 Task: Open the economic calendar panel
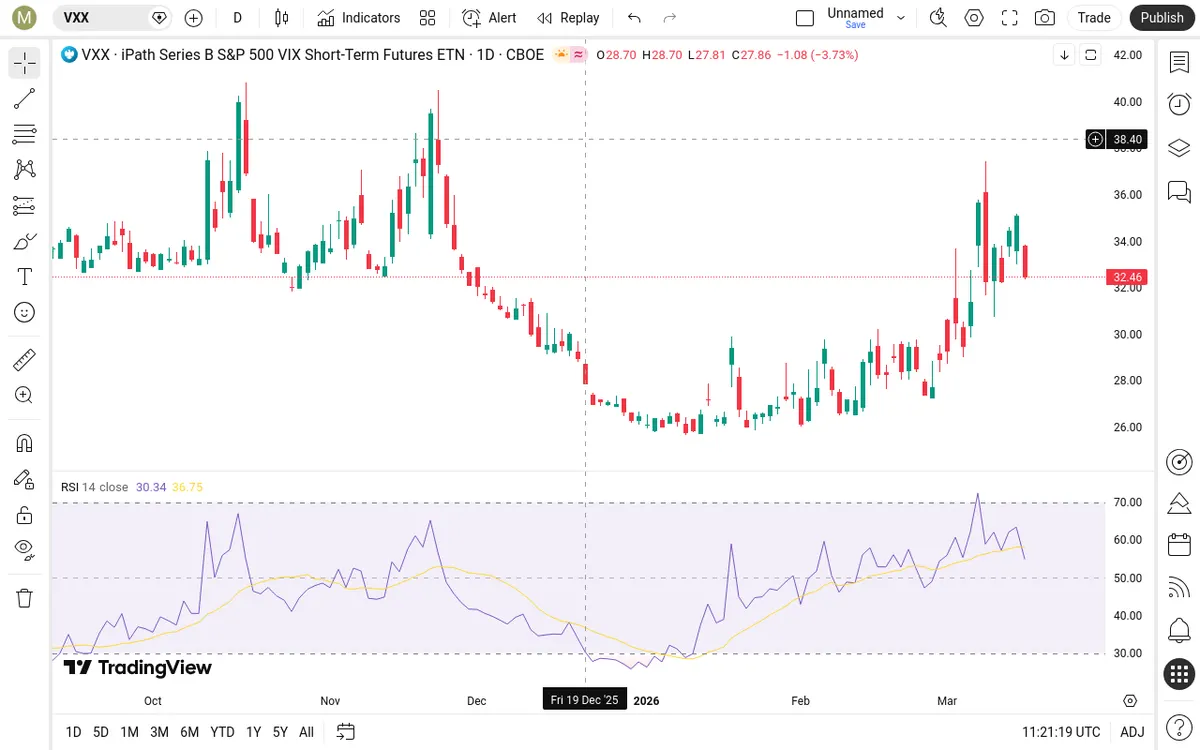click(x=1179, y=545)
